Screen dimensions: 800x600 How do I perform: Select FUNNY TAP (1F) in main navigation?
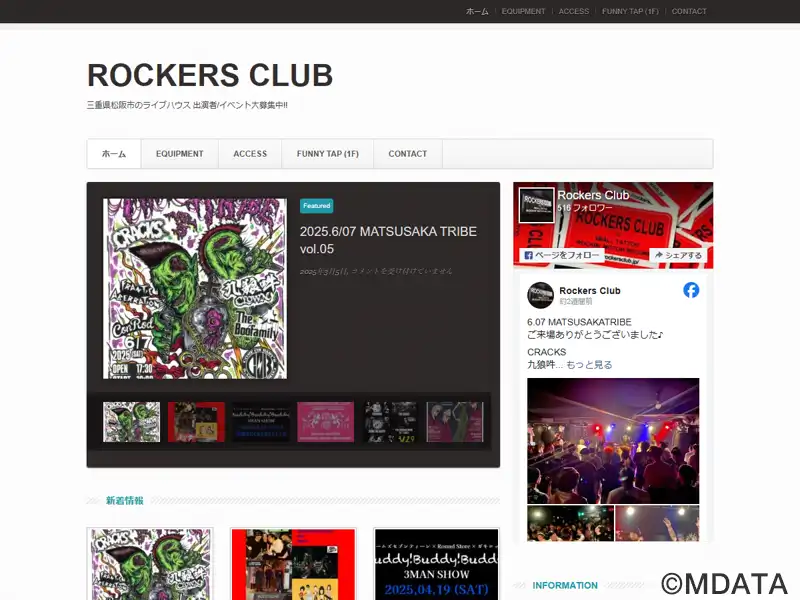(328, 154)
